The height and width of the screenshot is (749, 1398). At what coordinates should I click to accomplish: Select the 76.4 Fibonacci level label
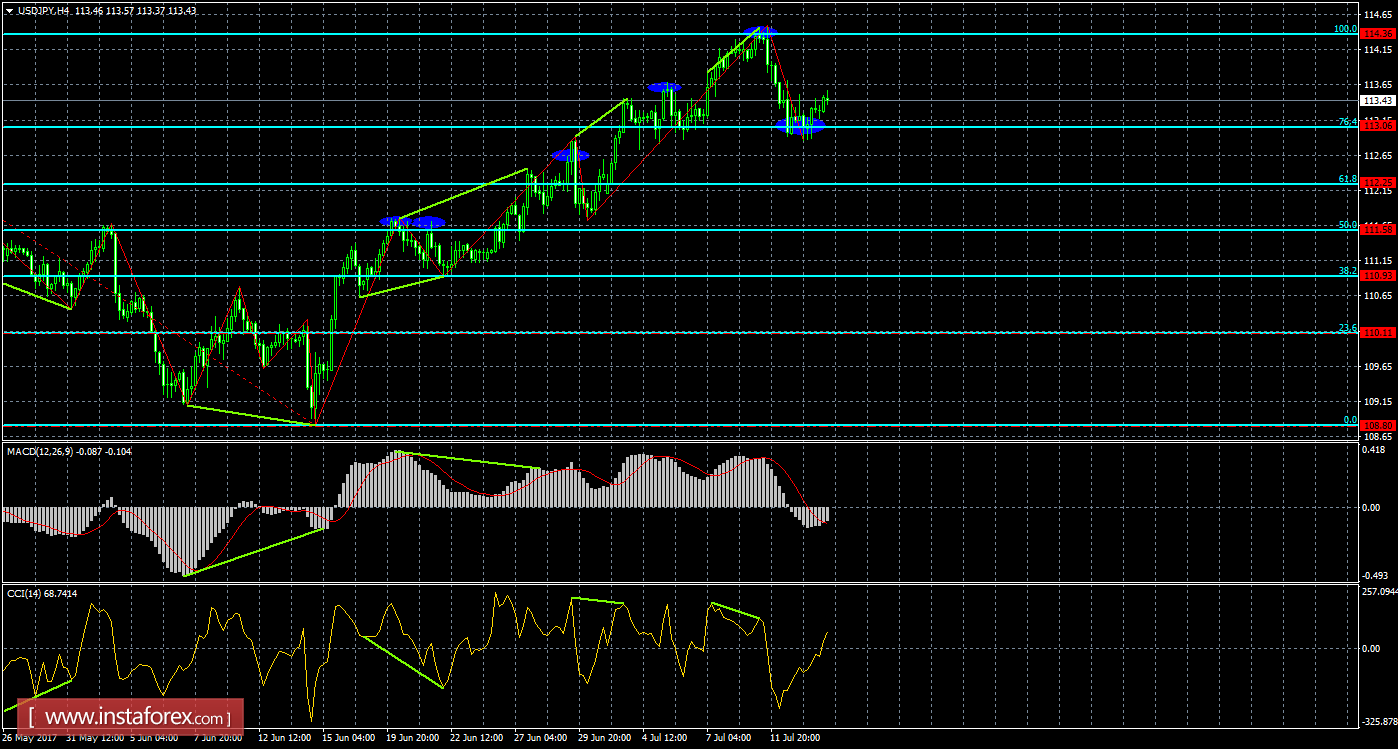tap(1348, 122)
